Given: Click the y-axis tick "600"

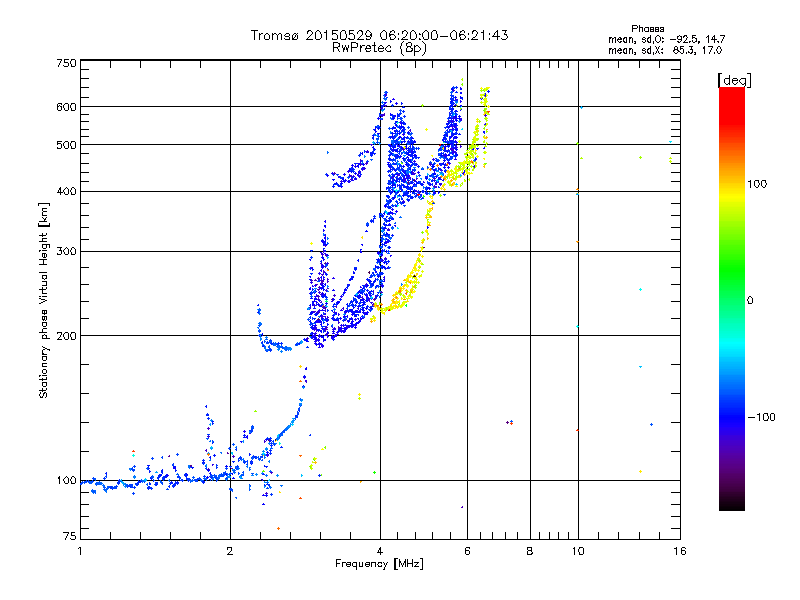Looking at the screenshot, I should [x=66, y=107].
